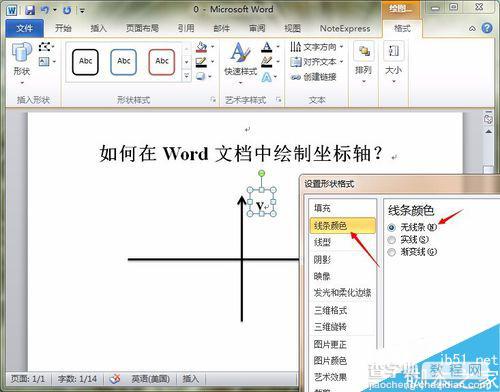The height and width of the screenshot is (392, 500).
Task: Open the Arrange (排列) button
Action: tap(363, 63)
